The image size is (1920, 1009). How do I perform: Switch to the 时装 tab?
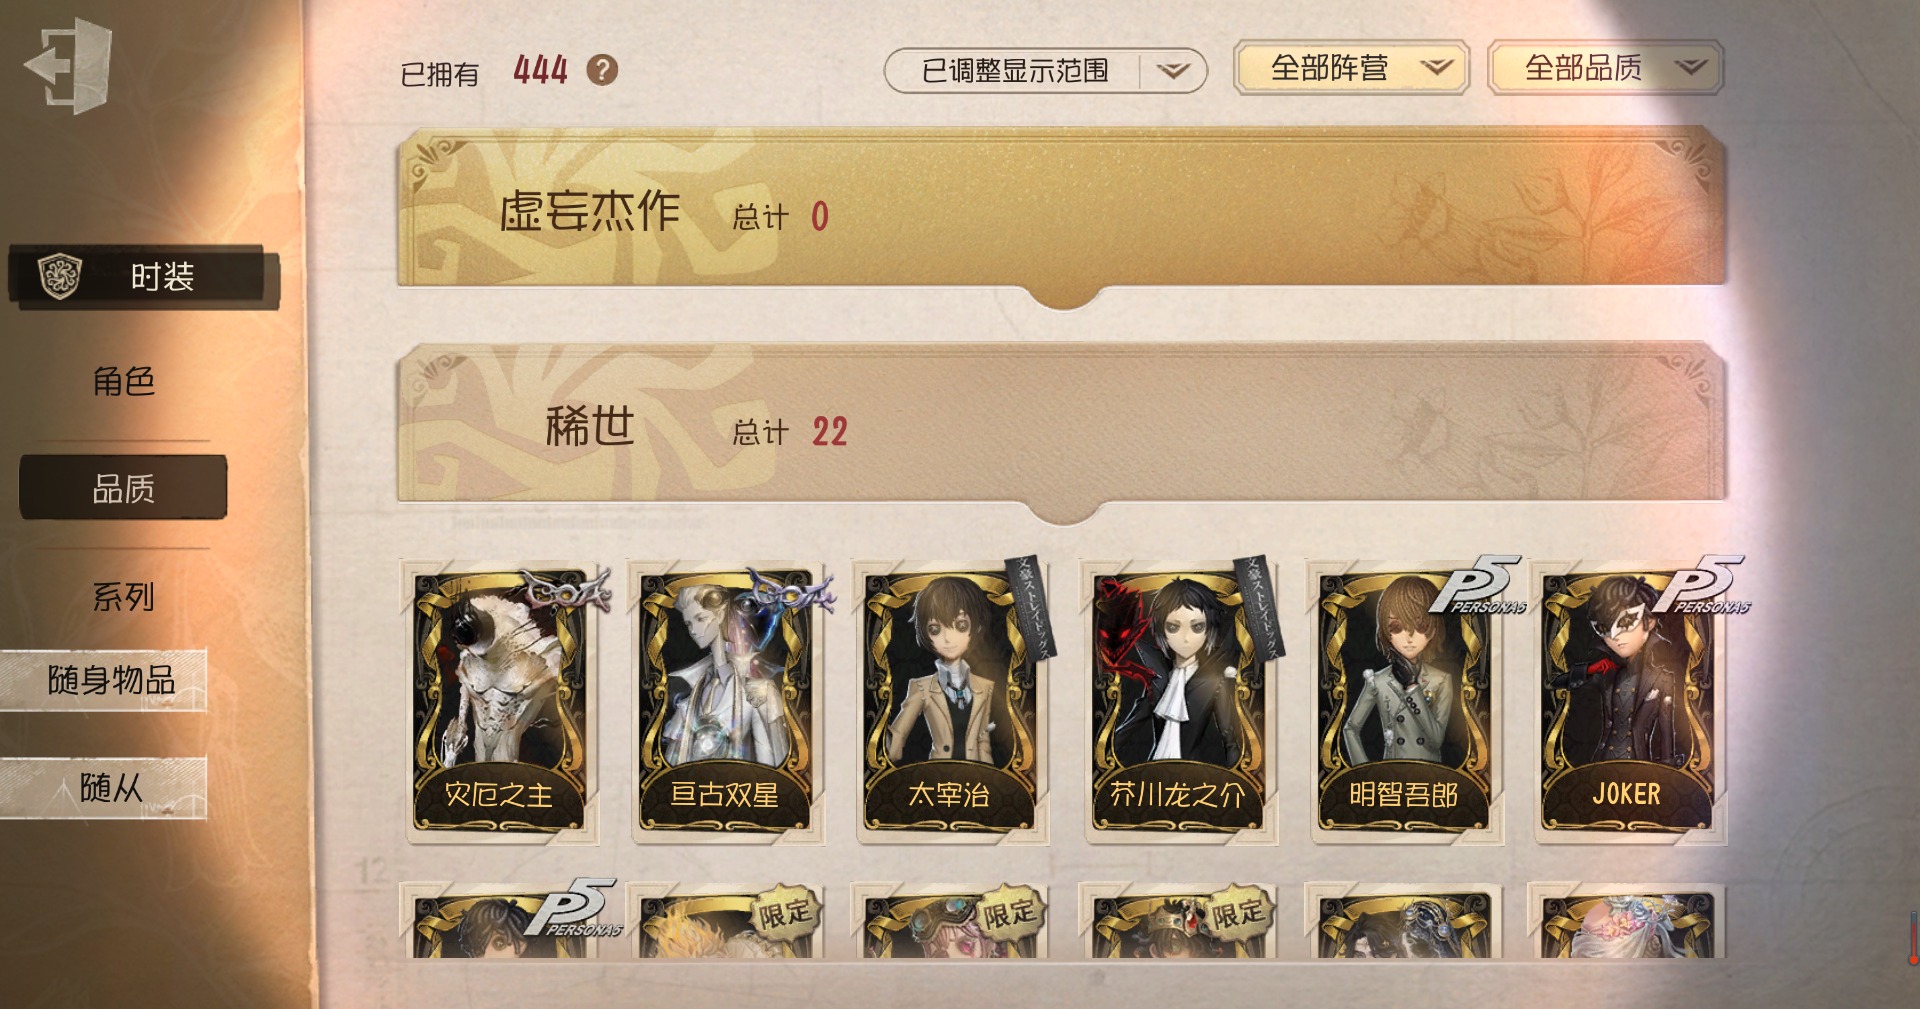[x=144, y=277]
